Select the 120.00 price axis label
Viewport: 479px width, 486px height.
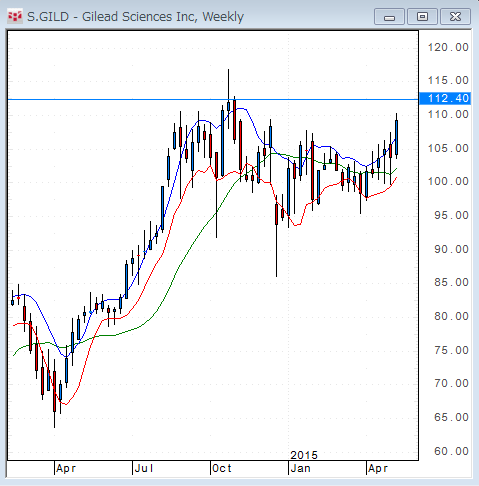click(448, 47)
